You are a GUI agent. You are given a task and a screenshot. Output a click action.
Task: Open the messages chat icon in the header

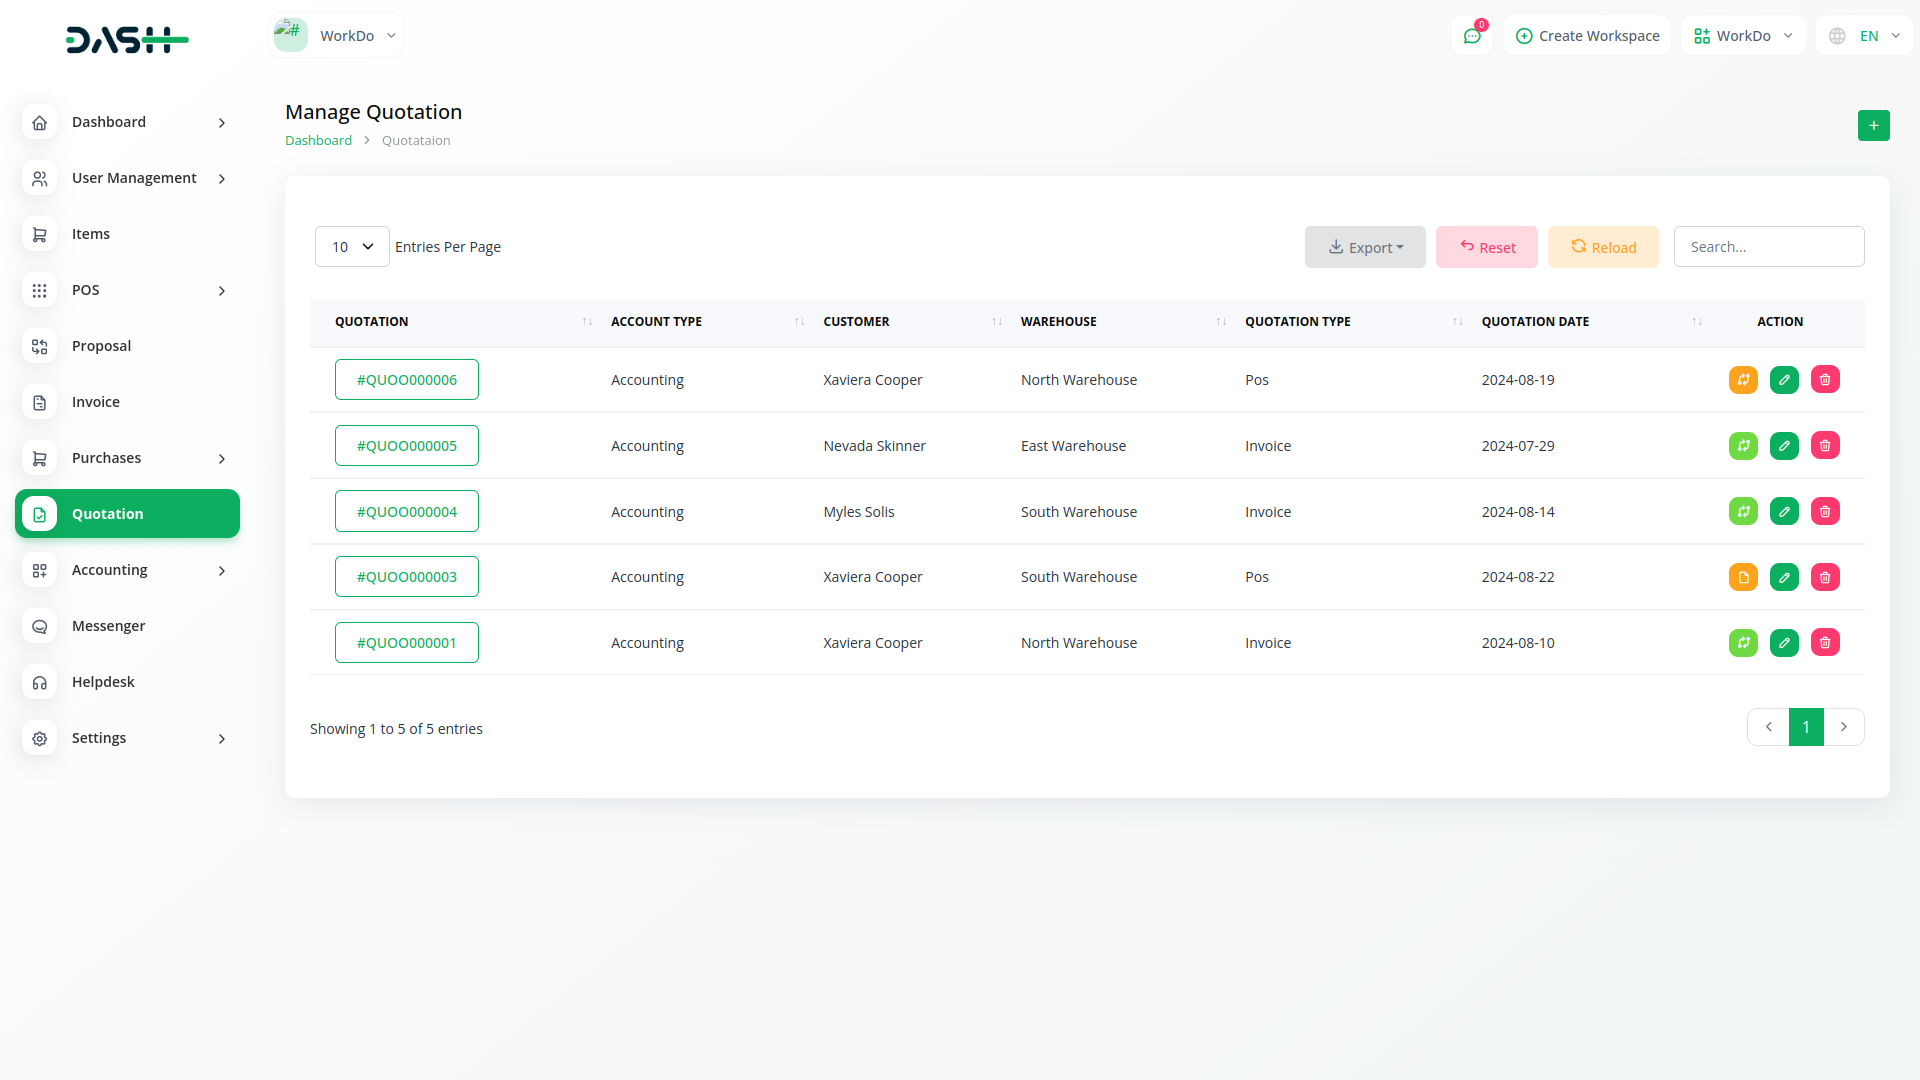click(x=1472, y=36)
